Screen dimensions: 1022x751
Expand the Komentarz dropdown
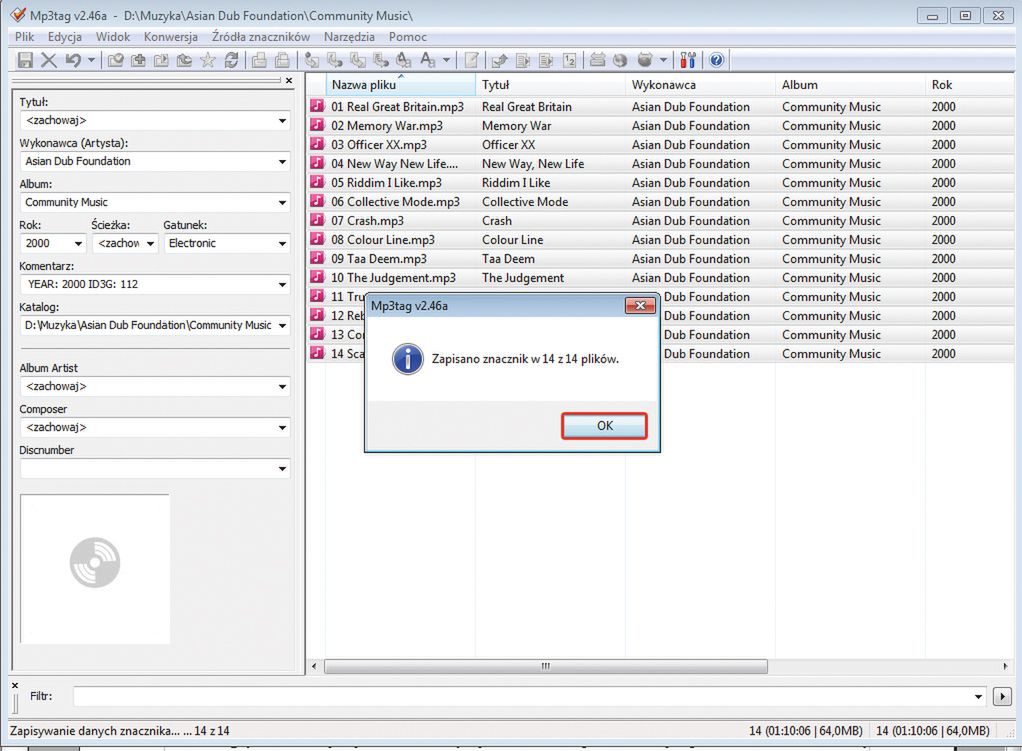[x=282, y=285]
